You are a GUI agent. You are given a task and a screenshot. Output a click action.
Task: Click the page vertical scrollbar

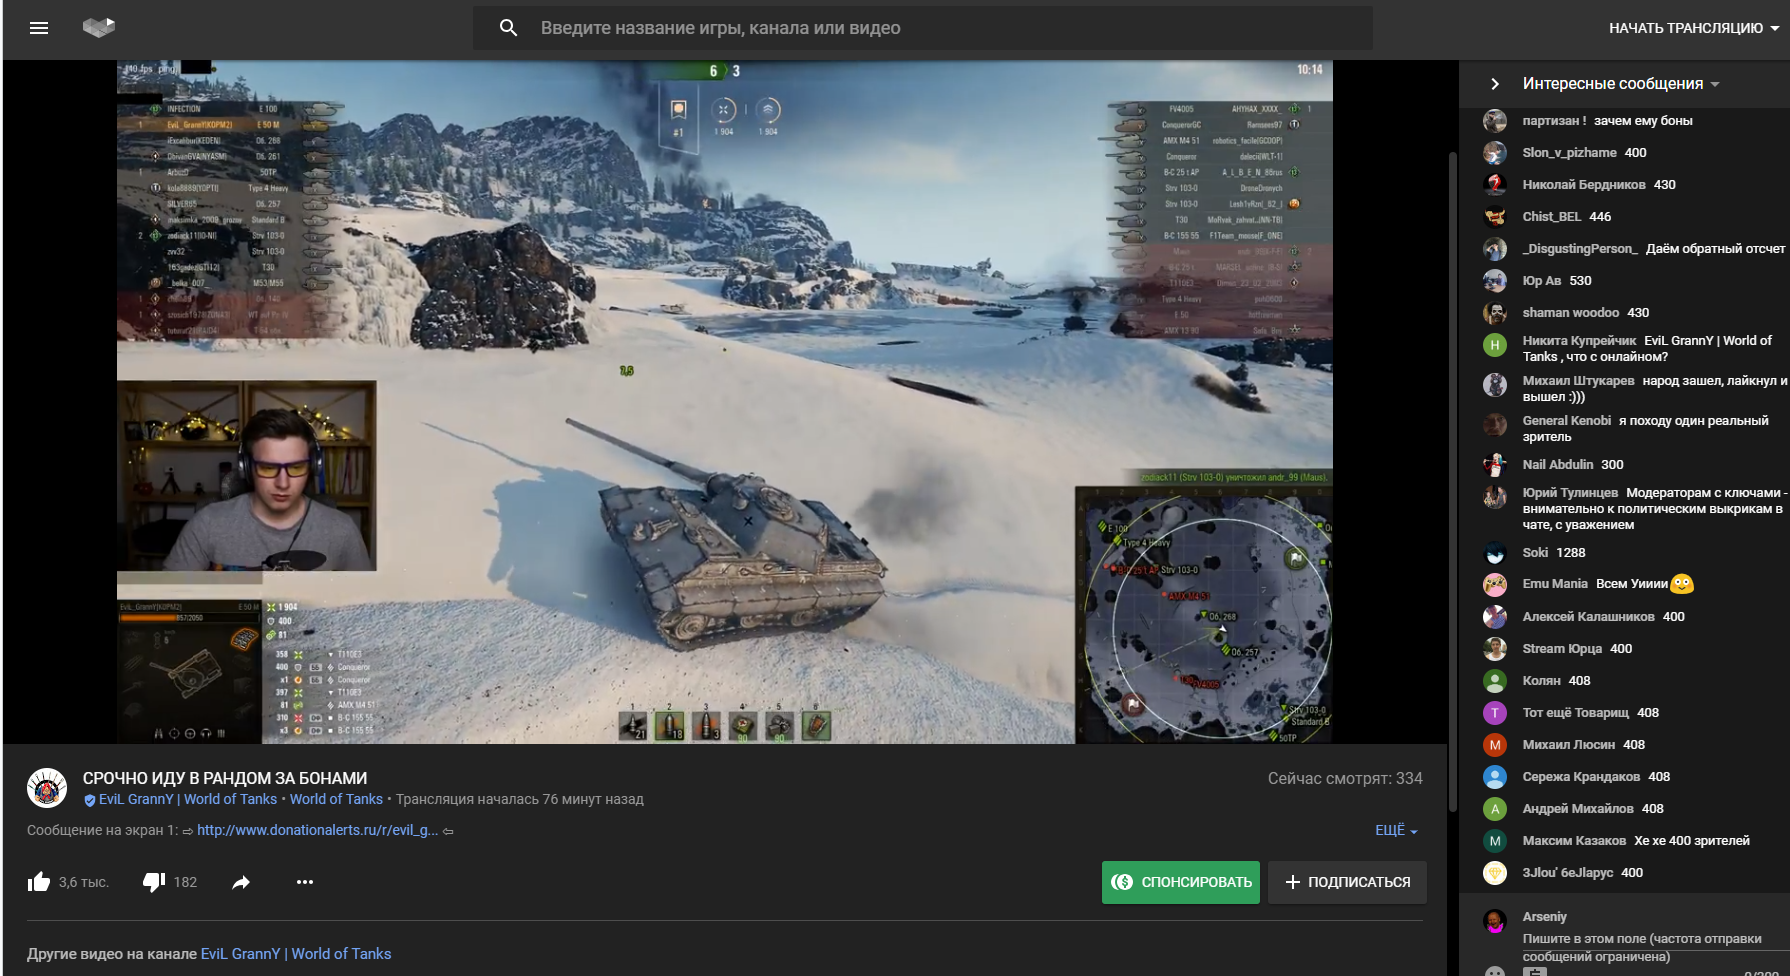(x=1453, y=480)
